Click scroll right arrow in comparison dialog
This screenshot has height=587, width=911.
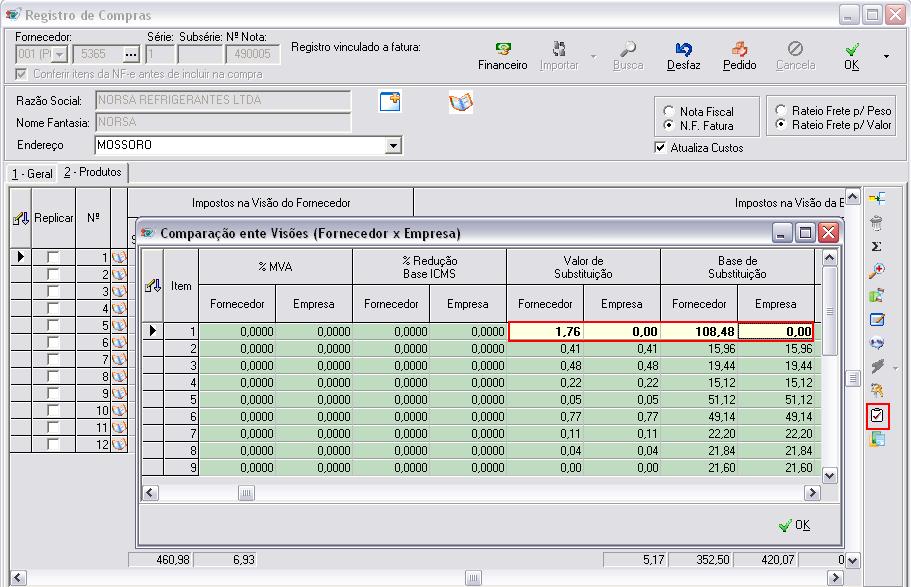812,493
